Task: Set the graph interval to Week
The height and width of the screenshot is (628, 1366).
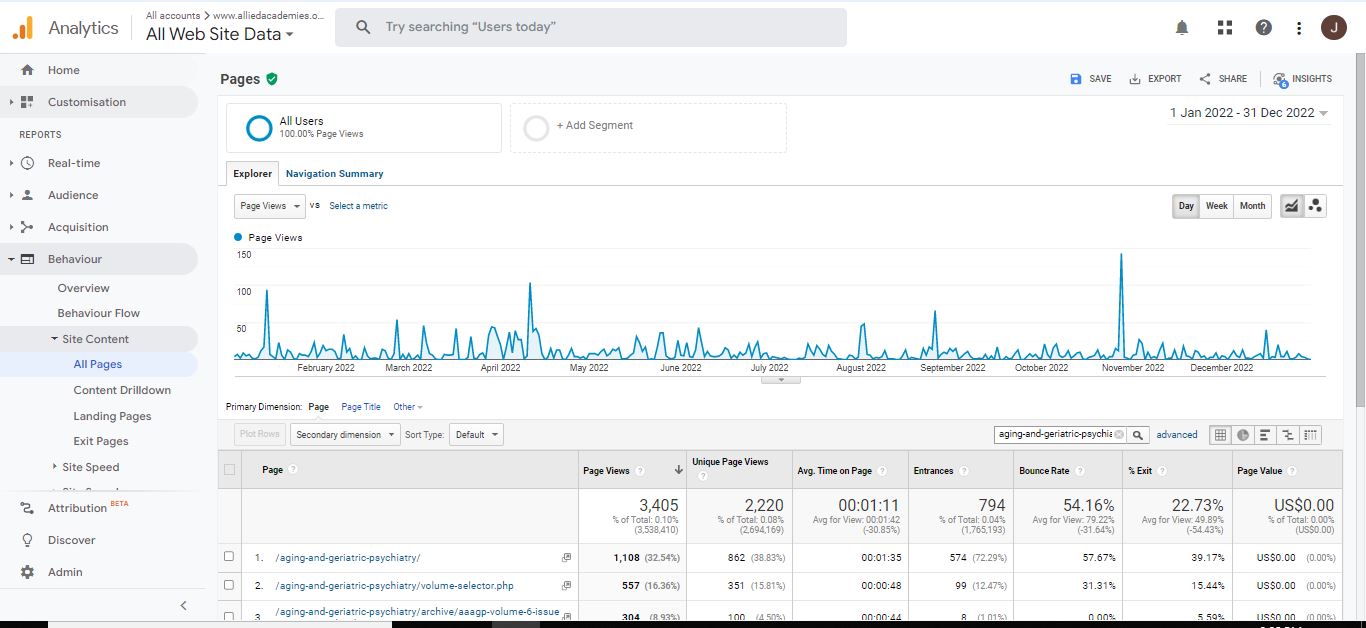Action: [x=1216, y=206]
